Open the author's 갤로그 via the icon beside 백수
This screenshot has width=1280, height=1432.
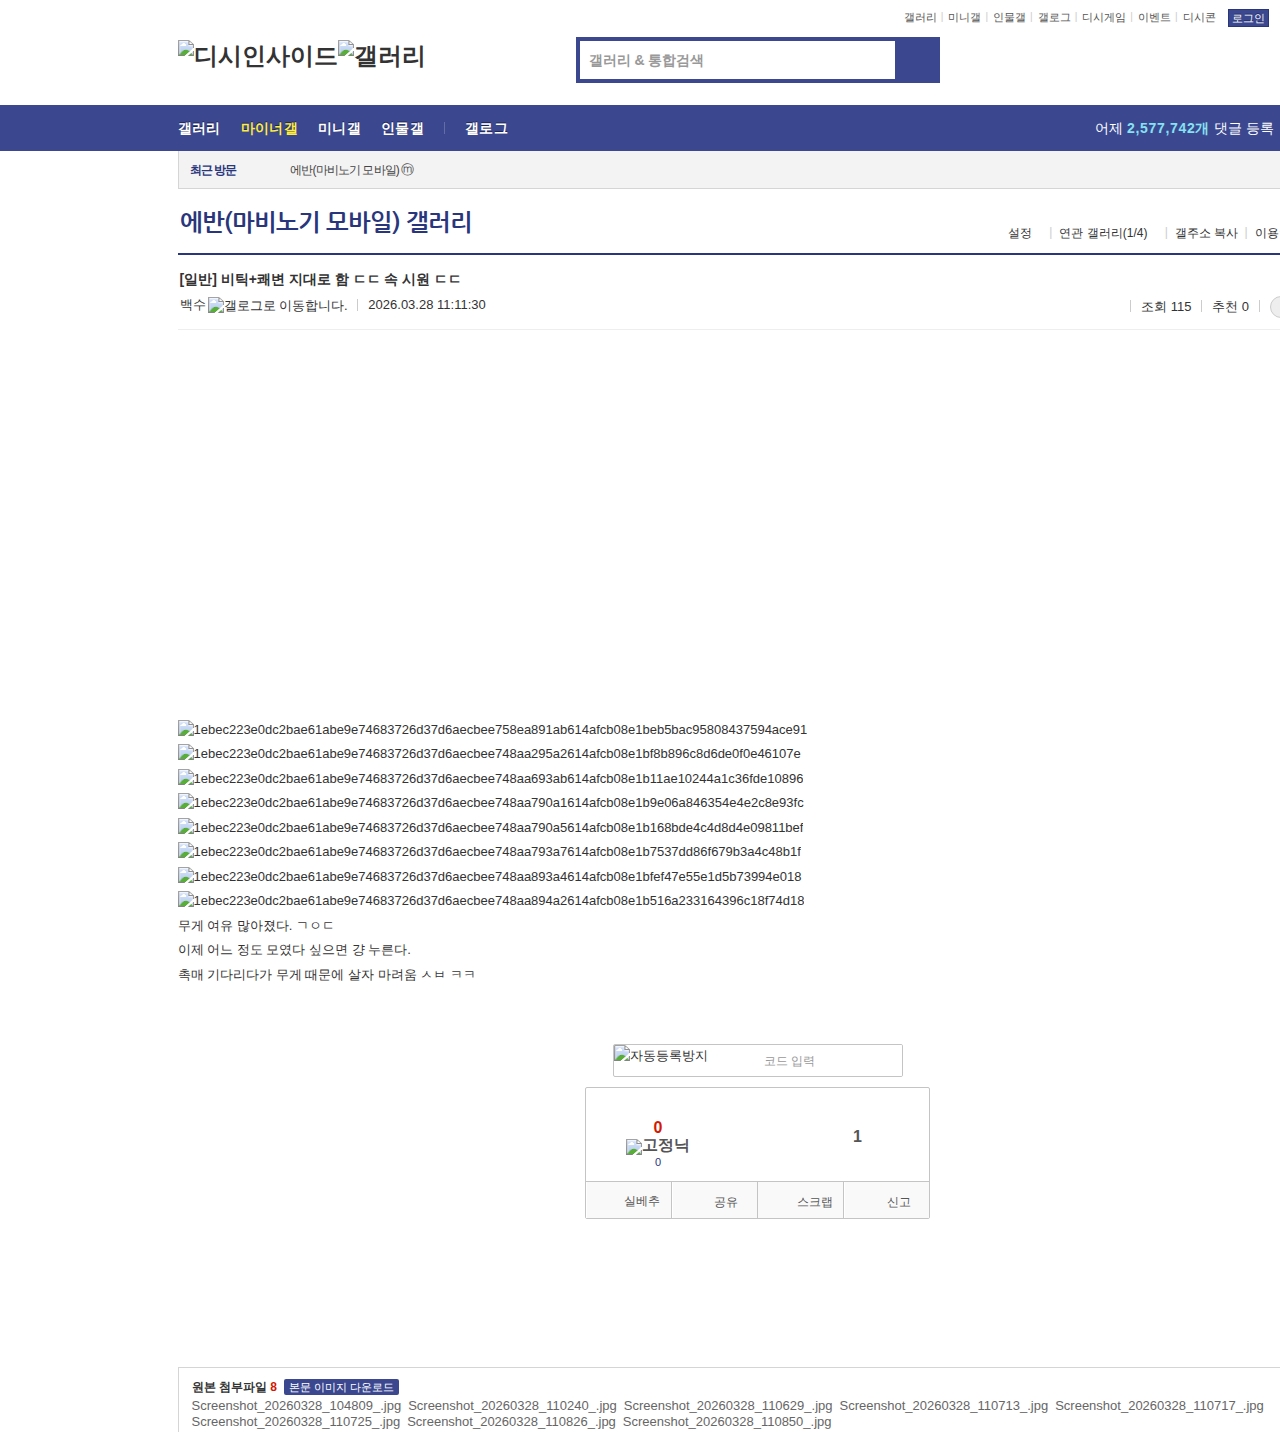pos(277,305)
